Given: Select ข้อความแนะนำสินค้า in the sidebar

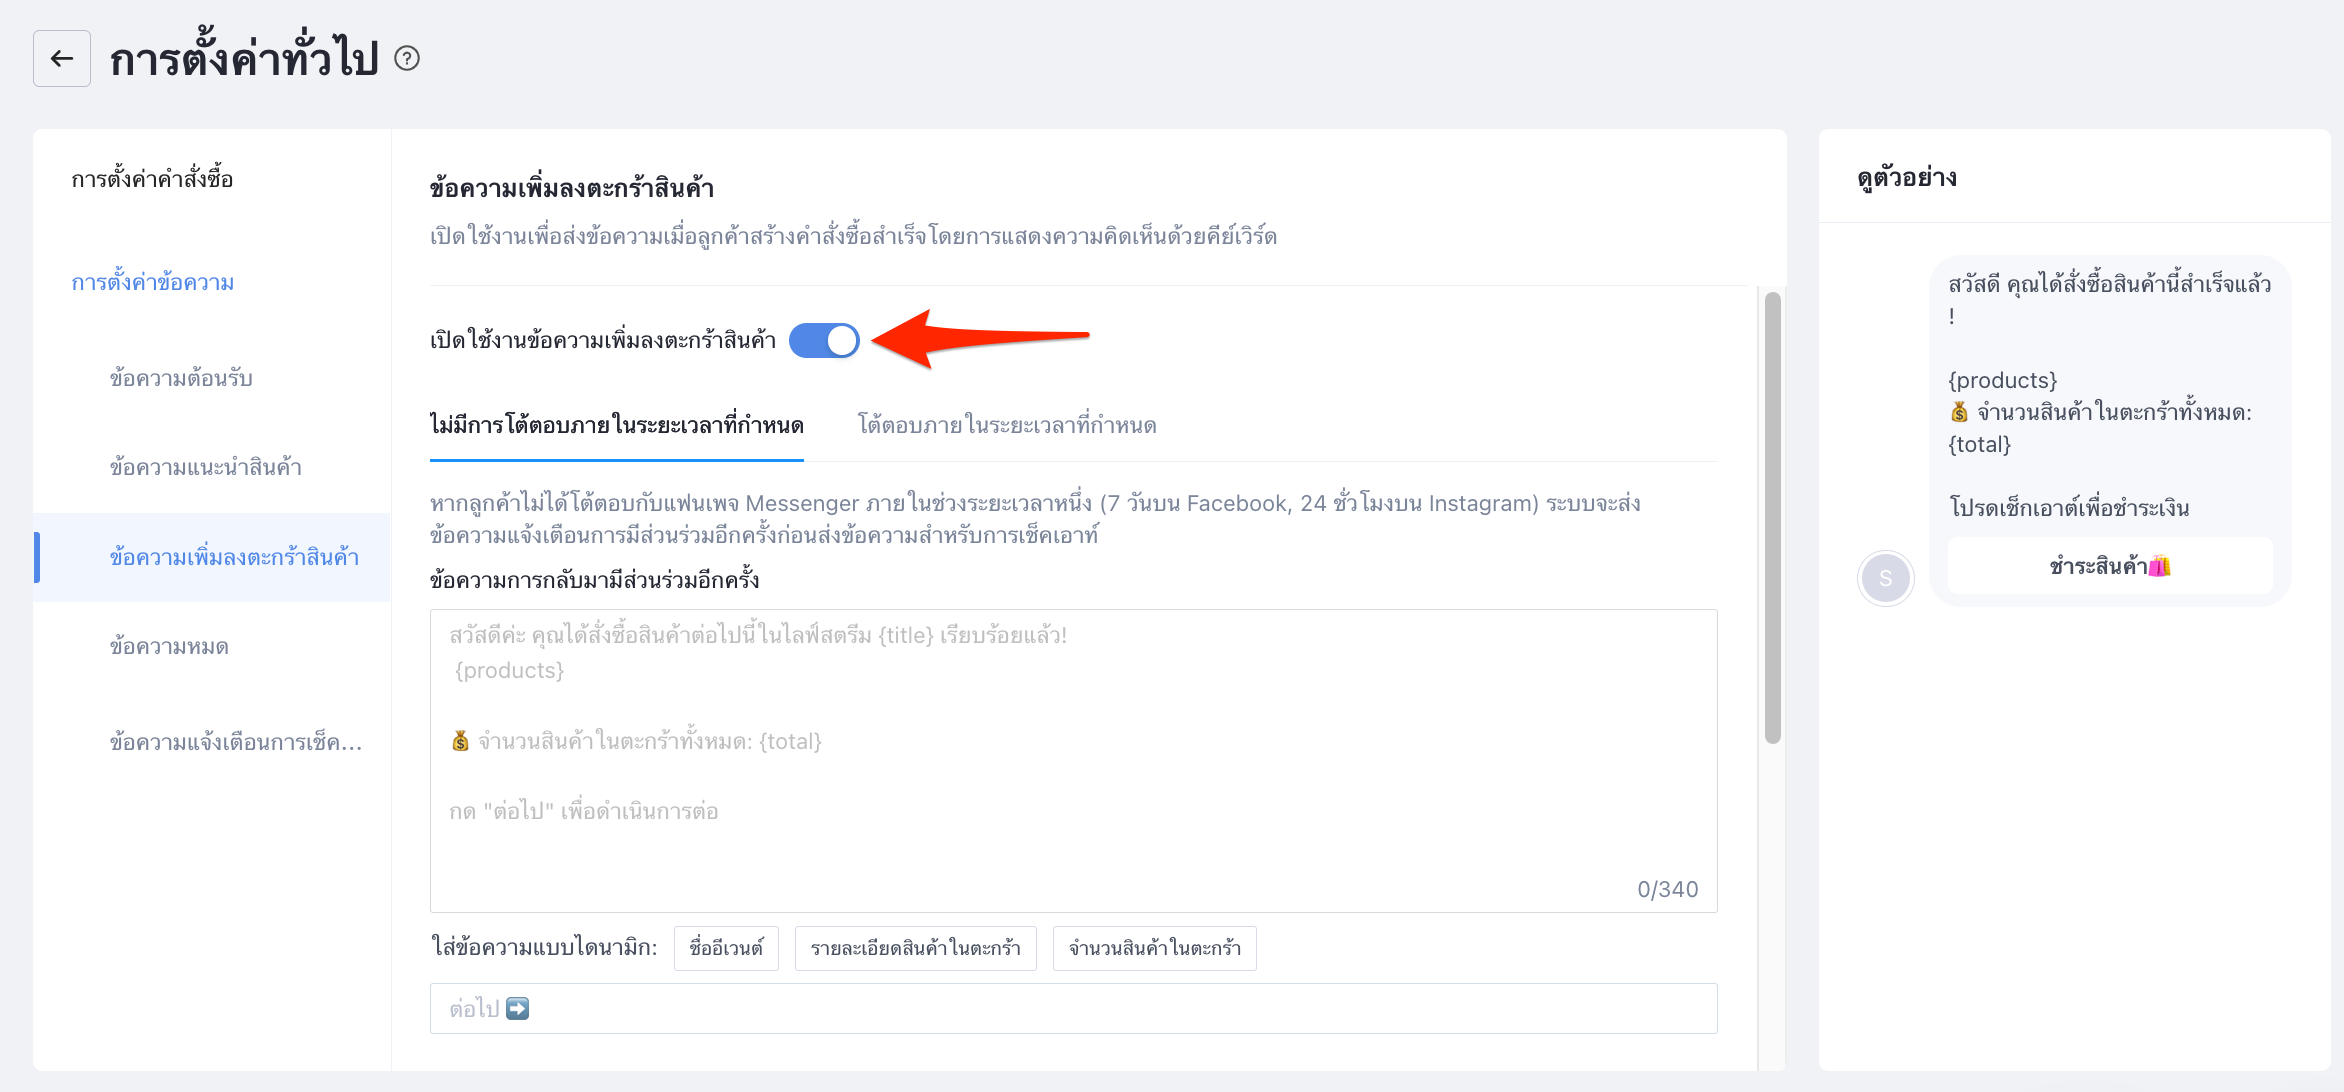Looking at the screenshot, I should click(x=206, y=468).
